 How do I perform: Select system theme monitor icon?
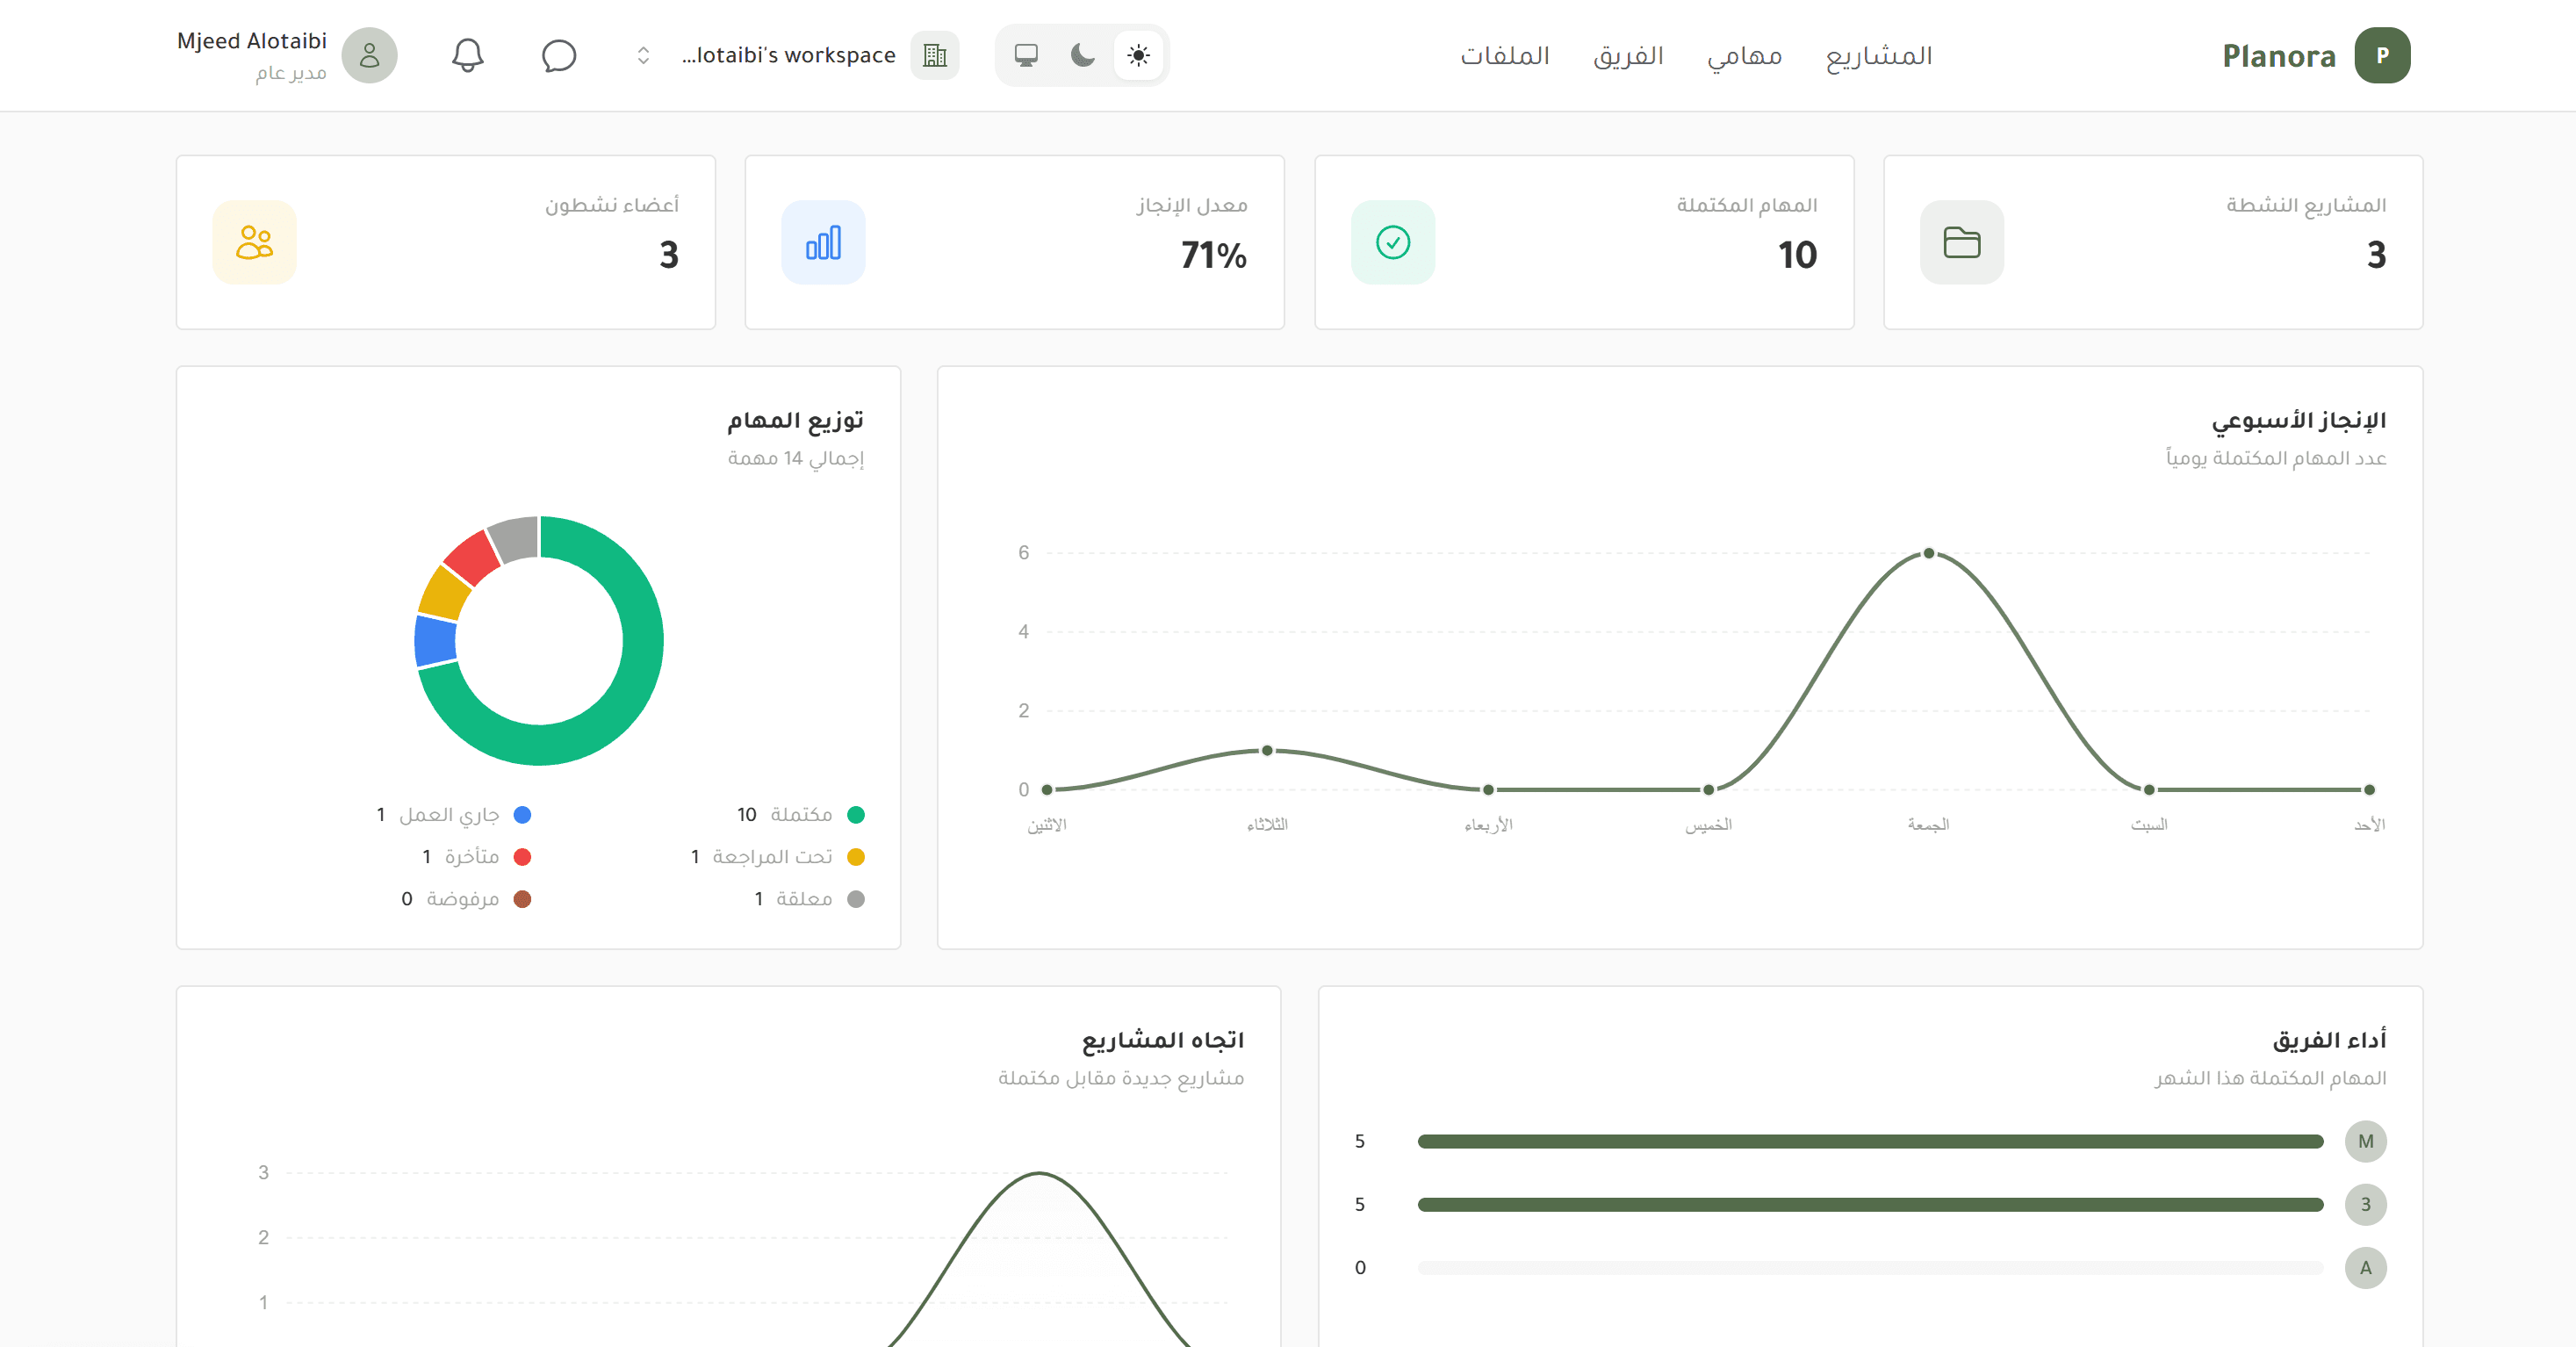click(x=1026, y=55)
